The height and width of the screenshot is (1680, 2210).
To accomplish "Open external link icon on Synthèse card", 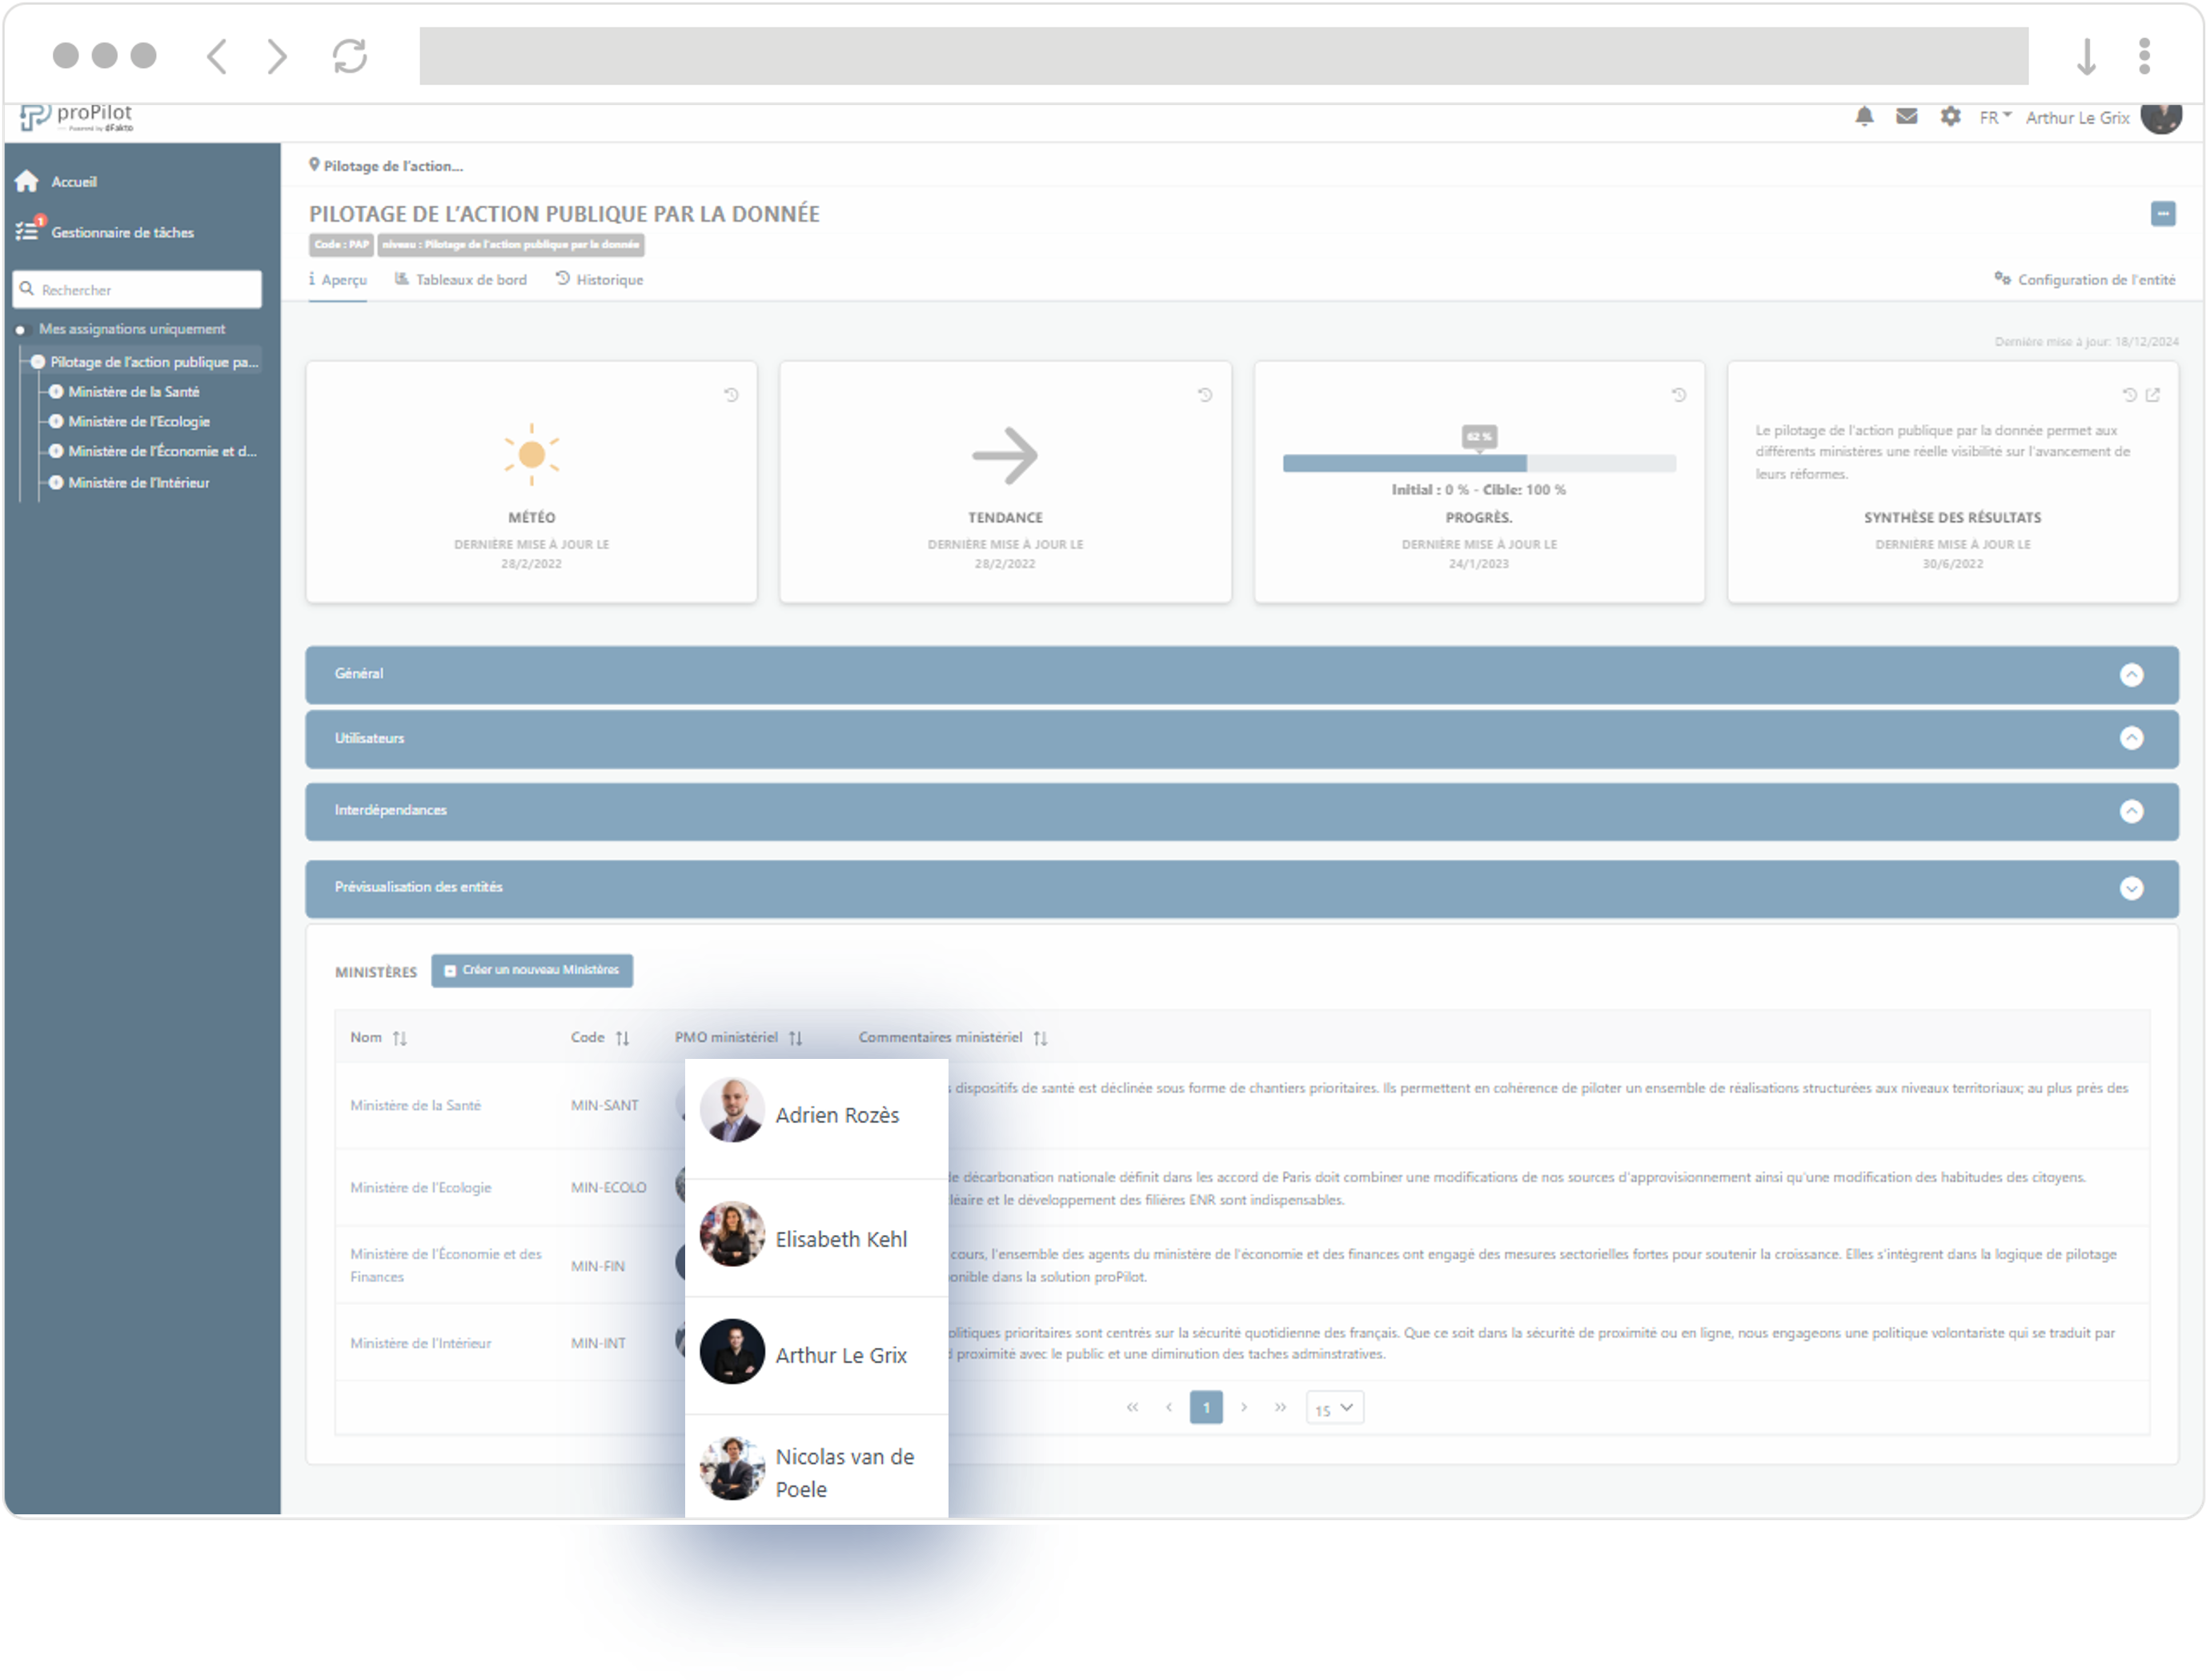I will point(2153,395).
